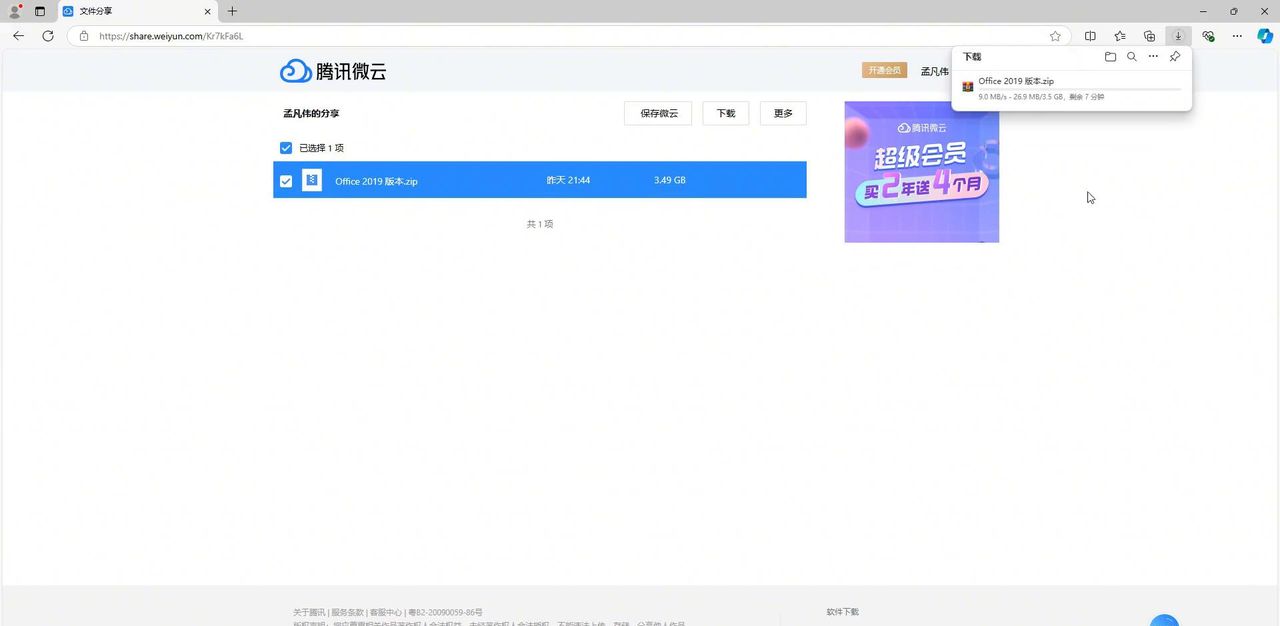
Task: Open the 客服中心 footer link
Action: tap(385, 612)
